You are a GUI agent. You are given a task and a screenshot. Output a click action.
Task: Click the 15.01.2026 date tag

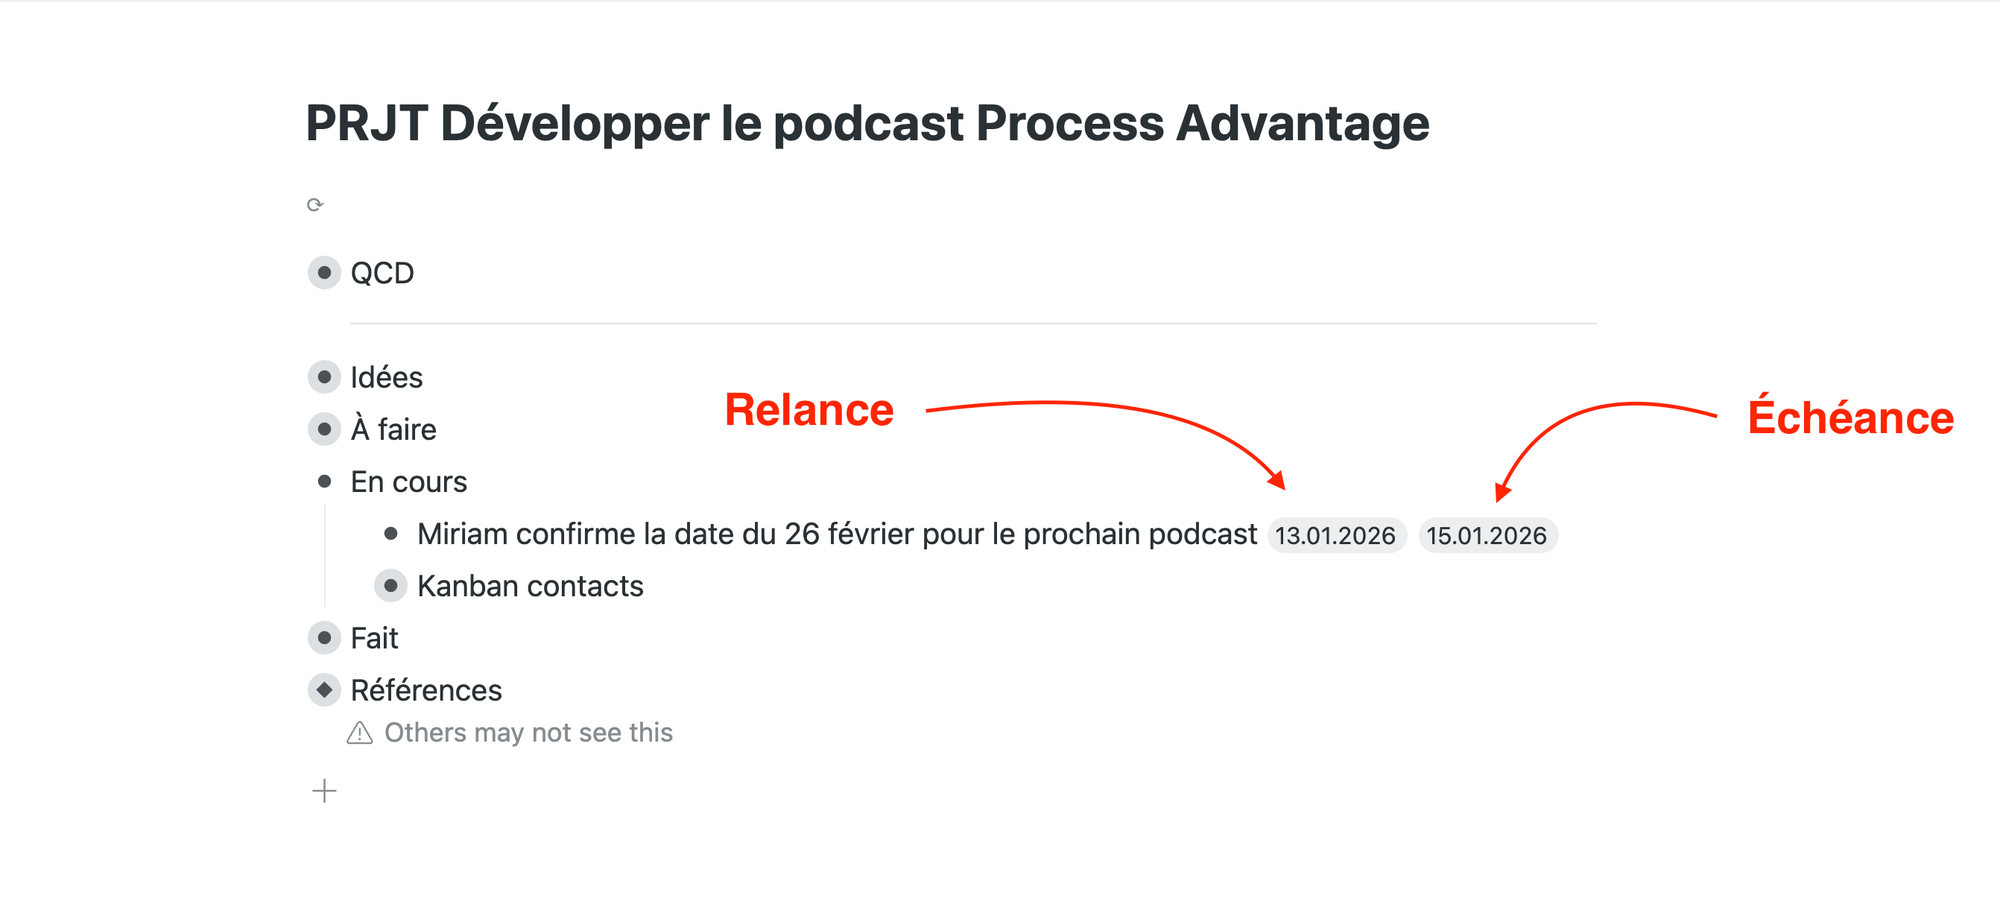[1487, 536]
